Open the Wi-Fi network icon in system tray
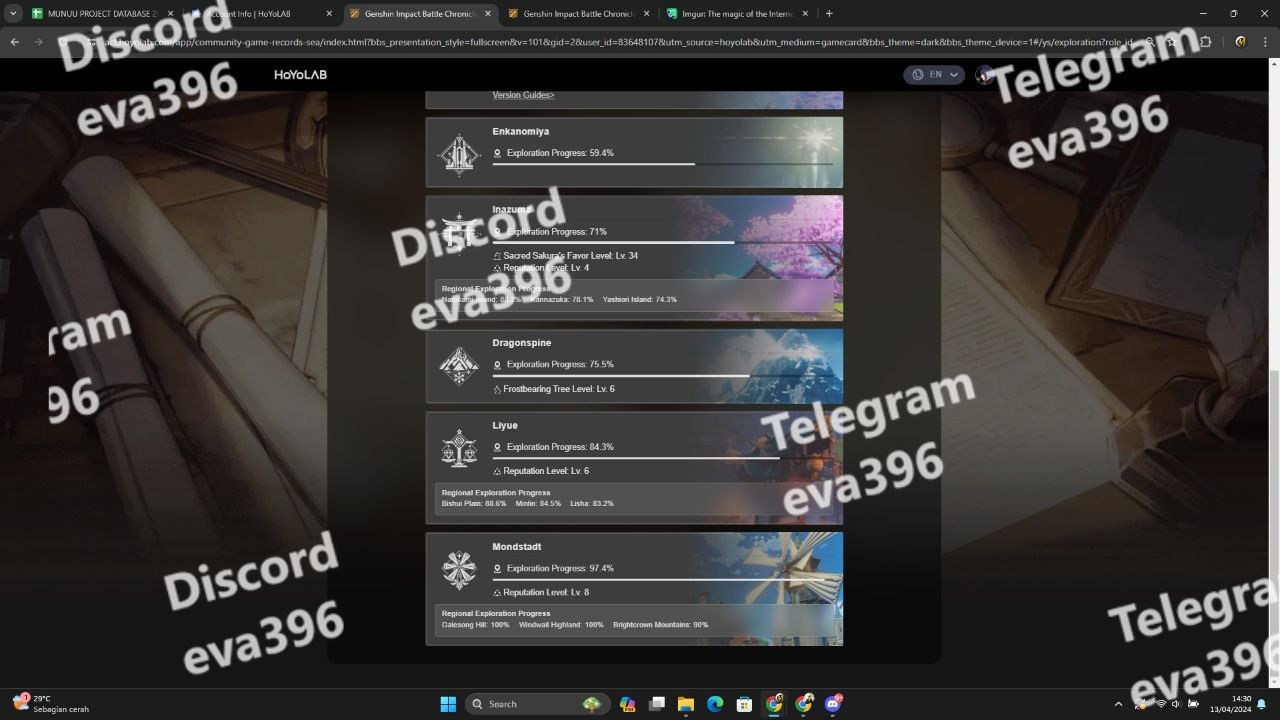 [x=1161, y=704]
